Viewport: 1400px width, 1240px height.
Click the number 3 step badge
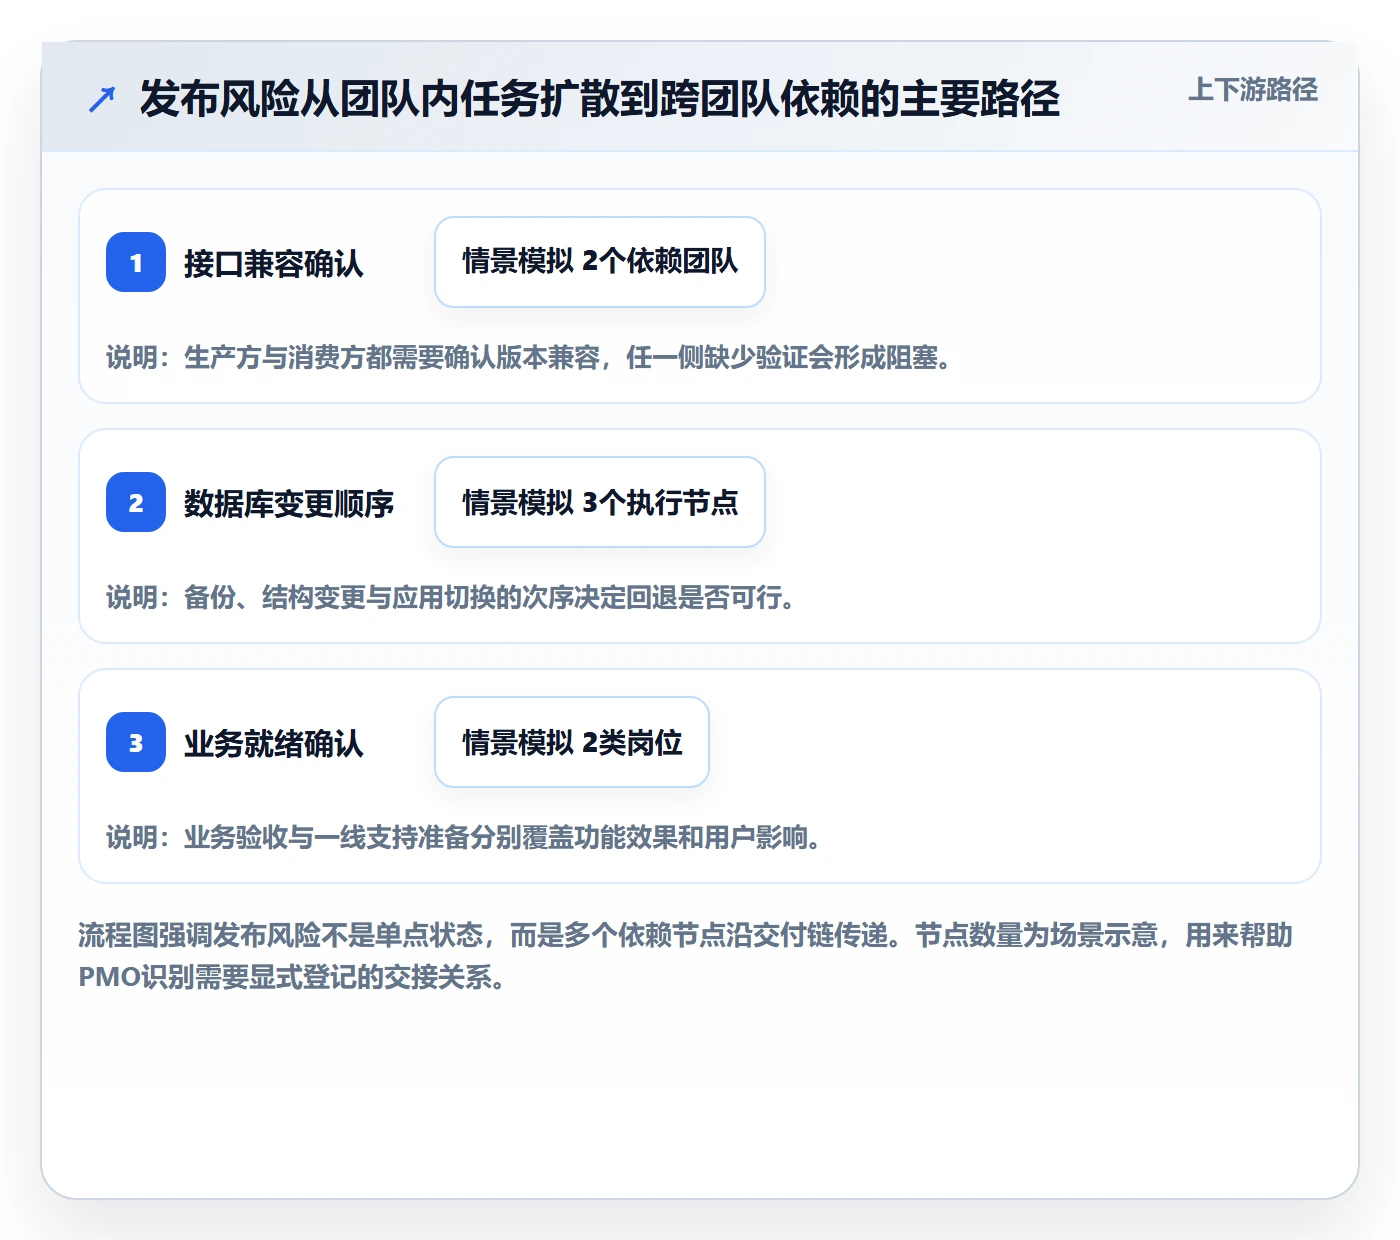(136, 742)
